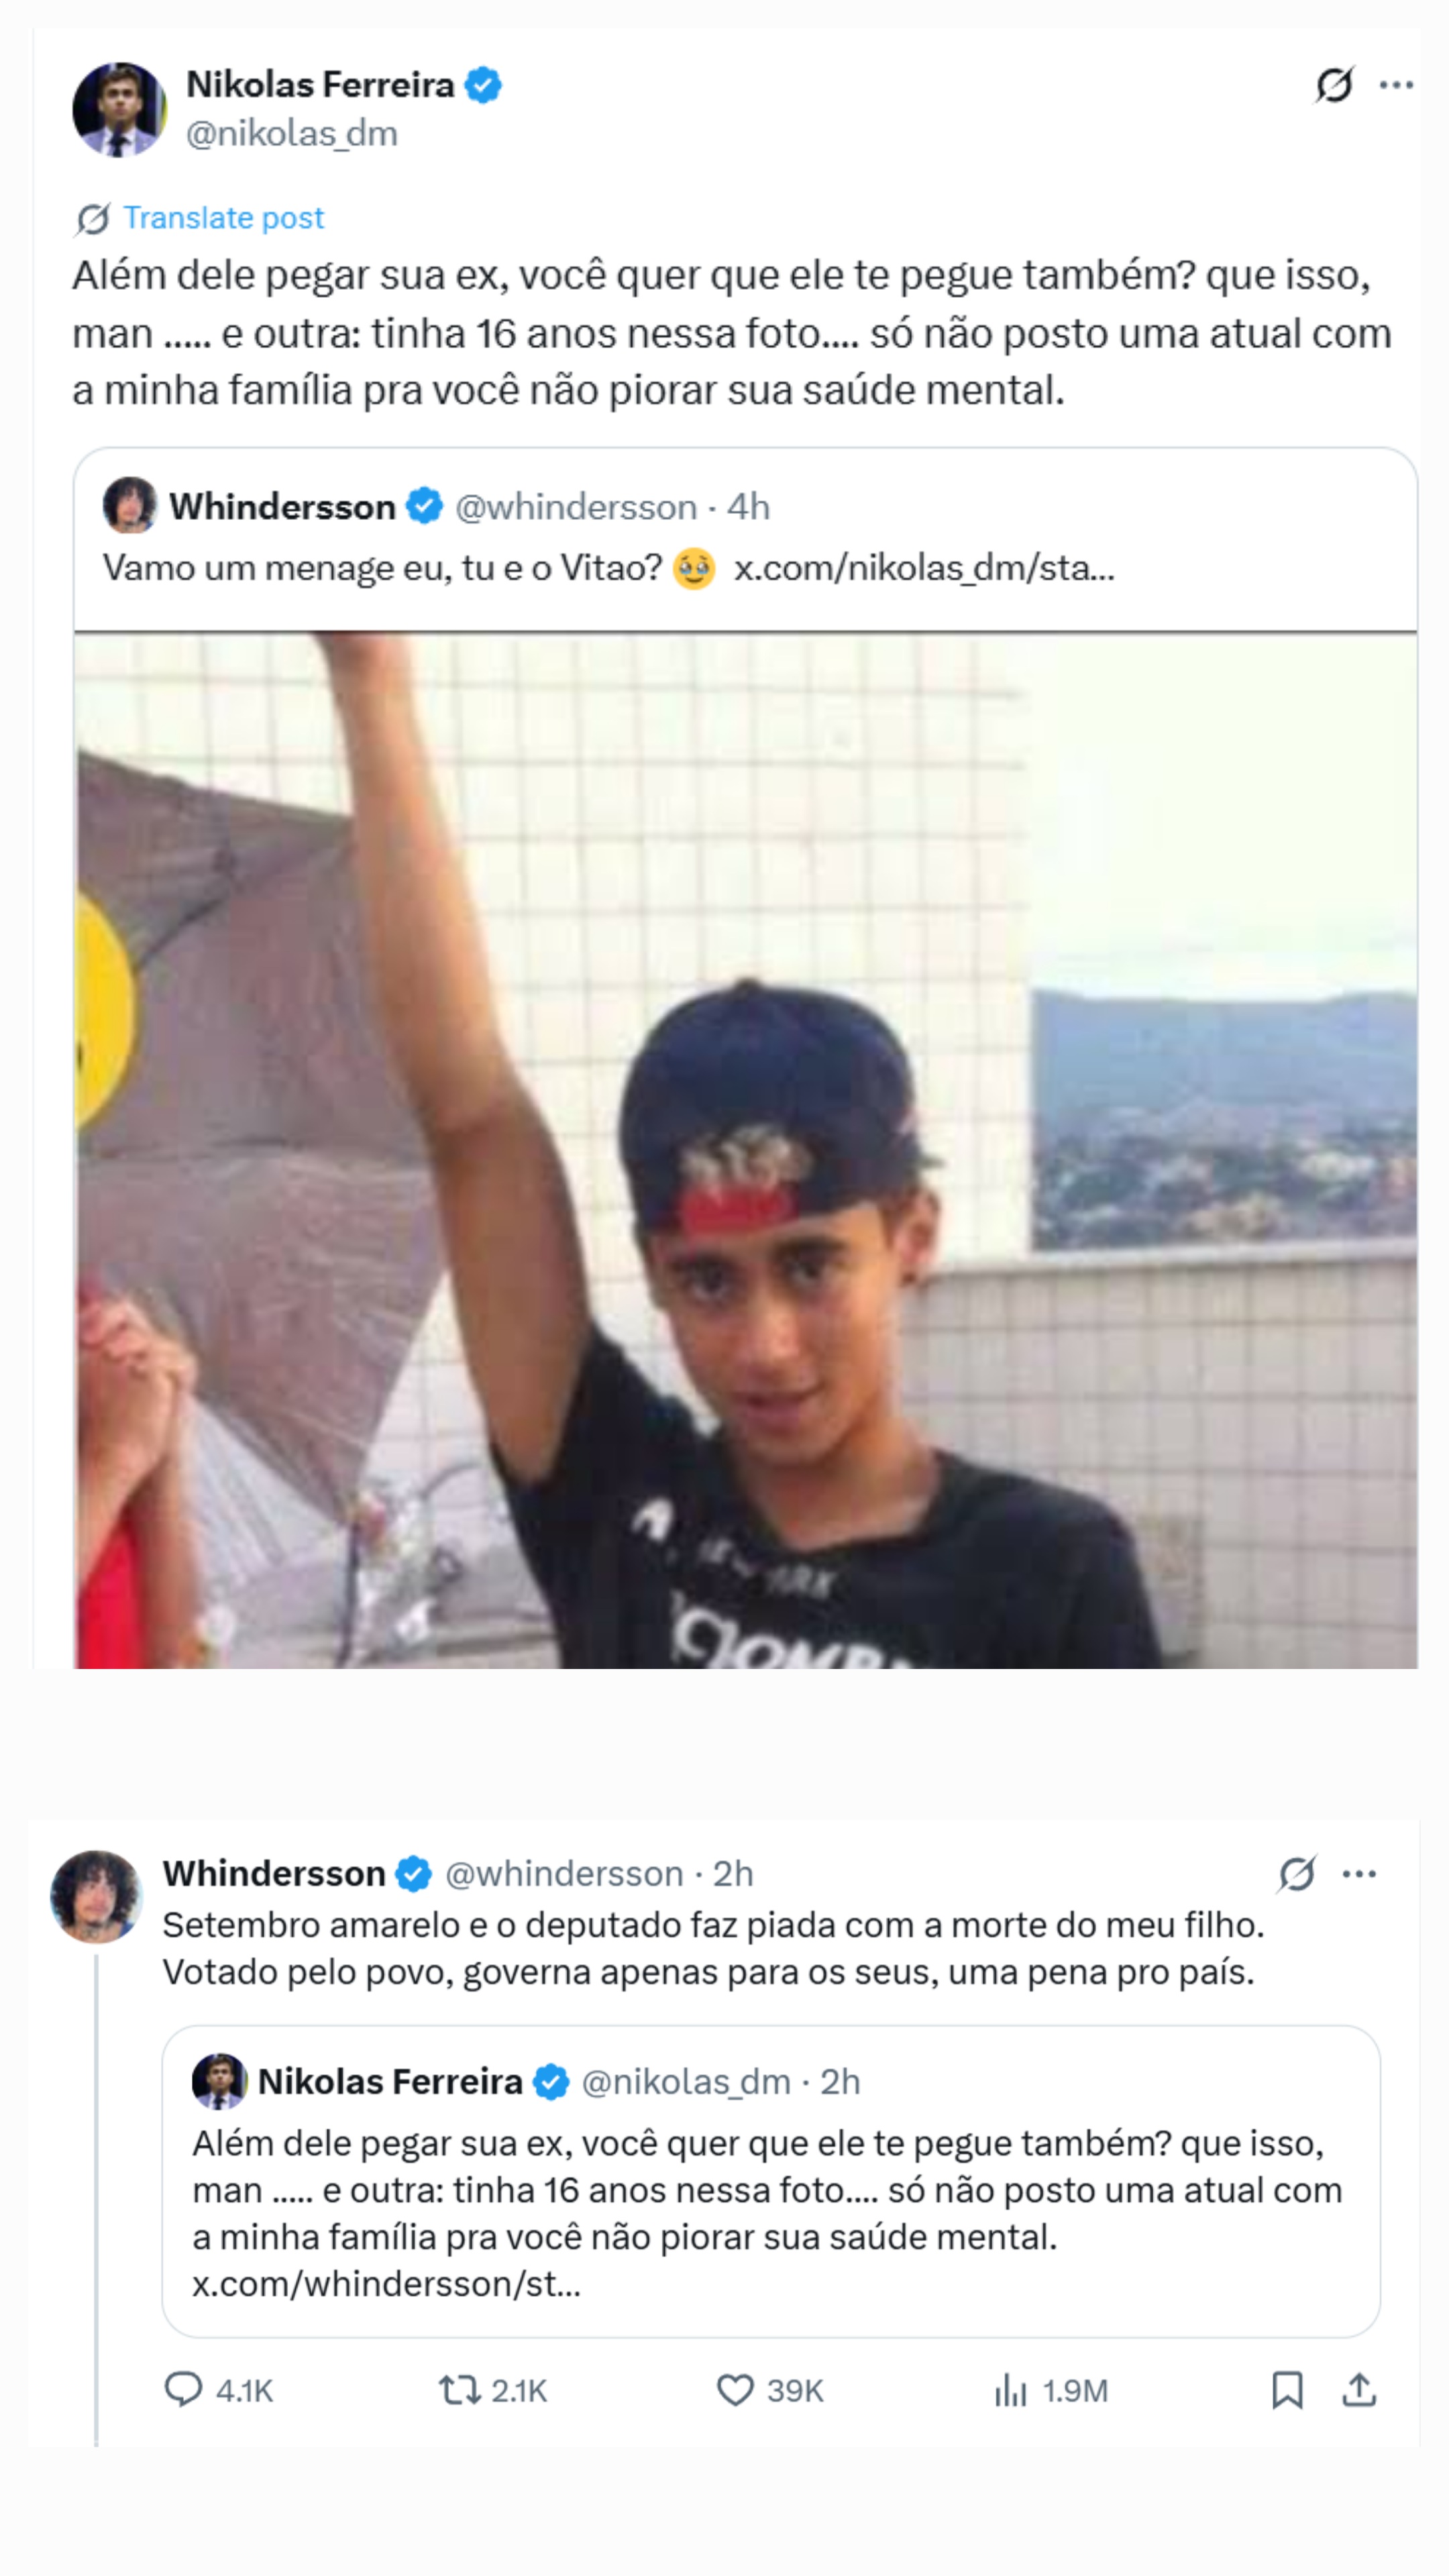Click the share icon on Whindersson's post
Viewport: 1449px width, 2576px height.
click(1359, 2390)
